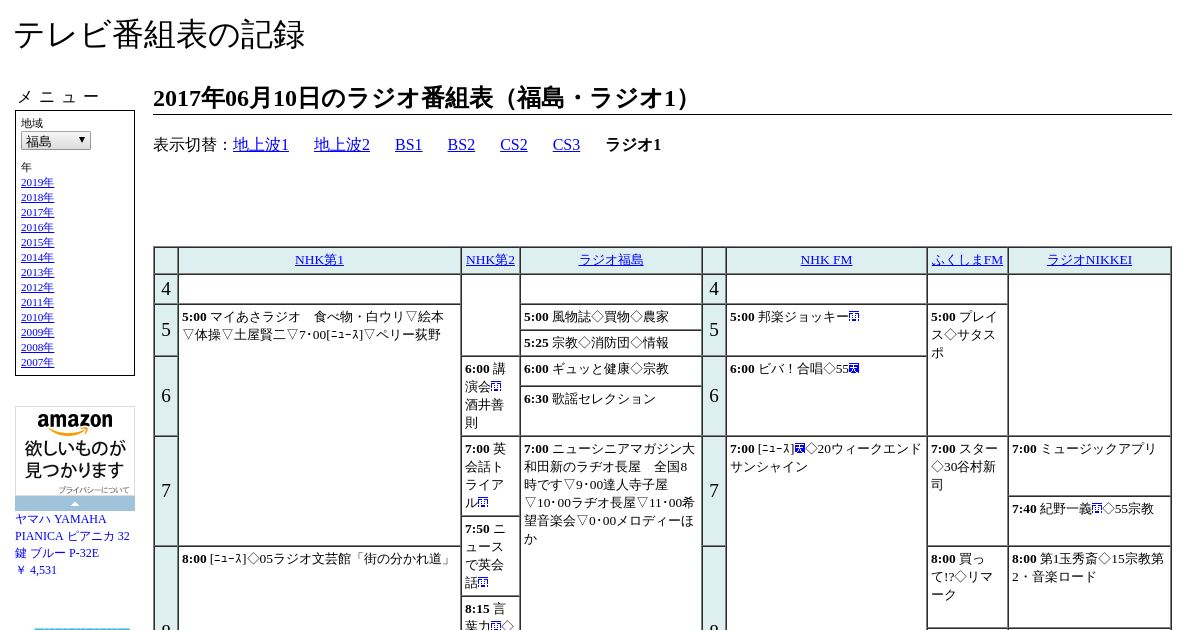Open the 2010年 archive link
Viewport: 1200px width, 630px height.
(37, 317)
